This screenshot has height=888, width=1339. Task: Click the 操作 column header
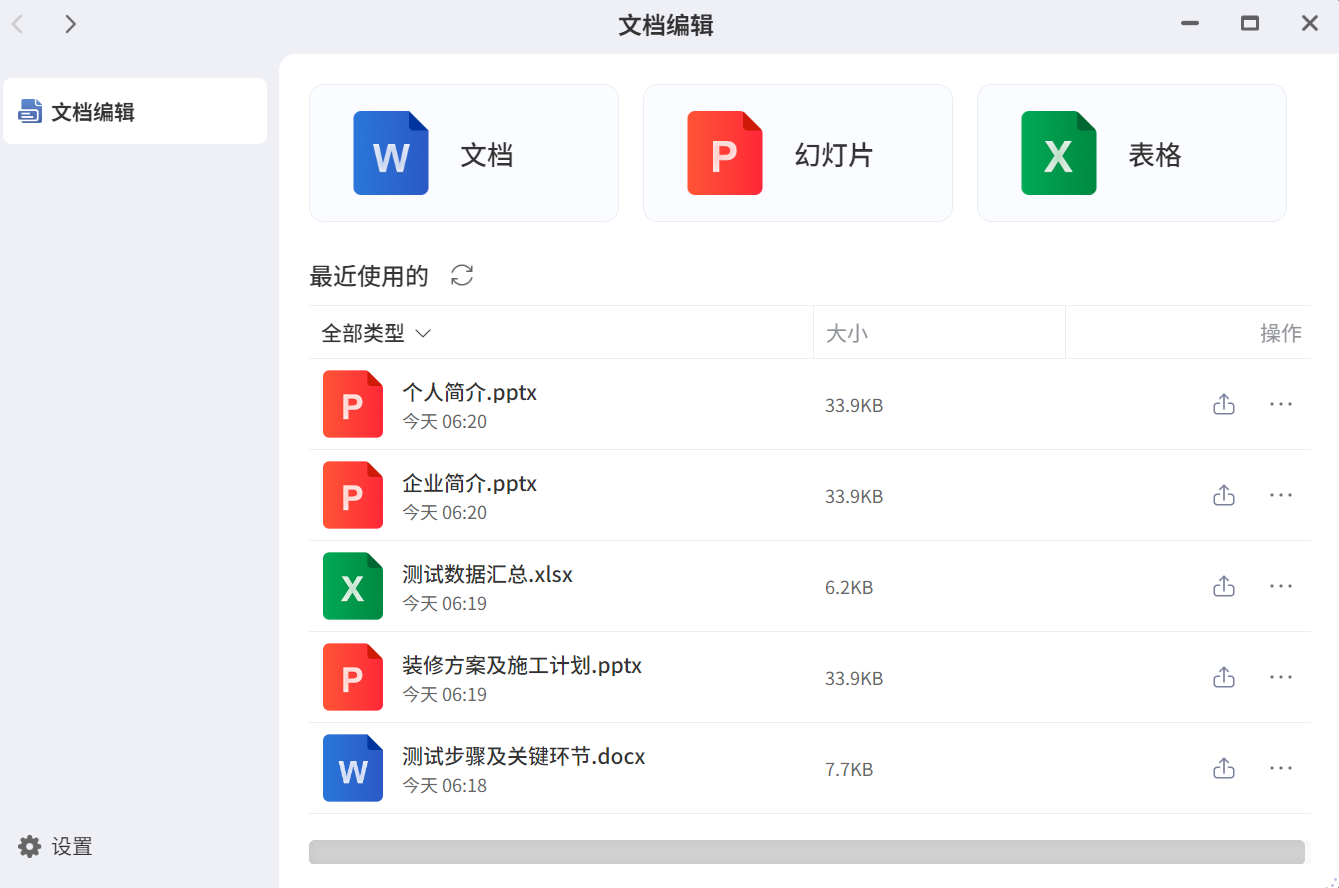point(1281,333)
